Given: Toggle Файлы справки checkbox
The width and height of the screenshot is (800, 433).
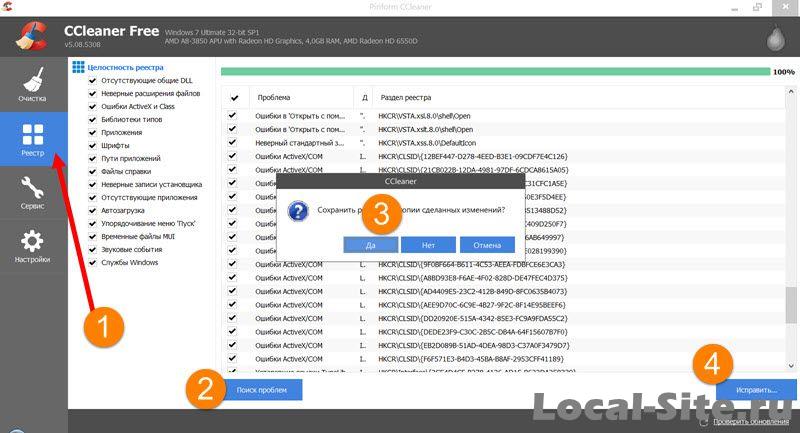Looking at the screenshot, I should coord(92,171).
